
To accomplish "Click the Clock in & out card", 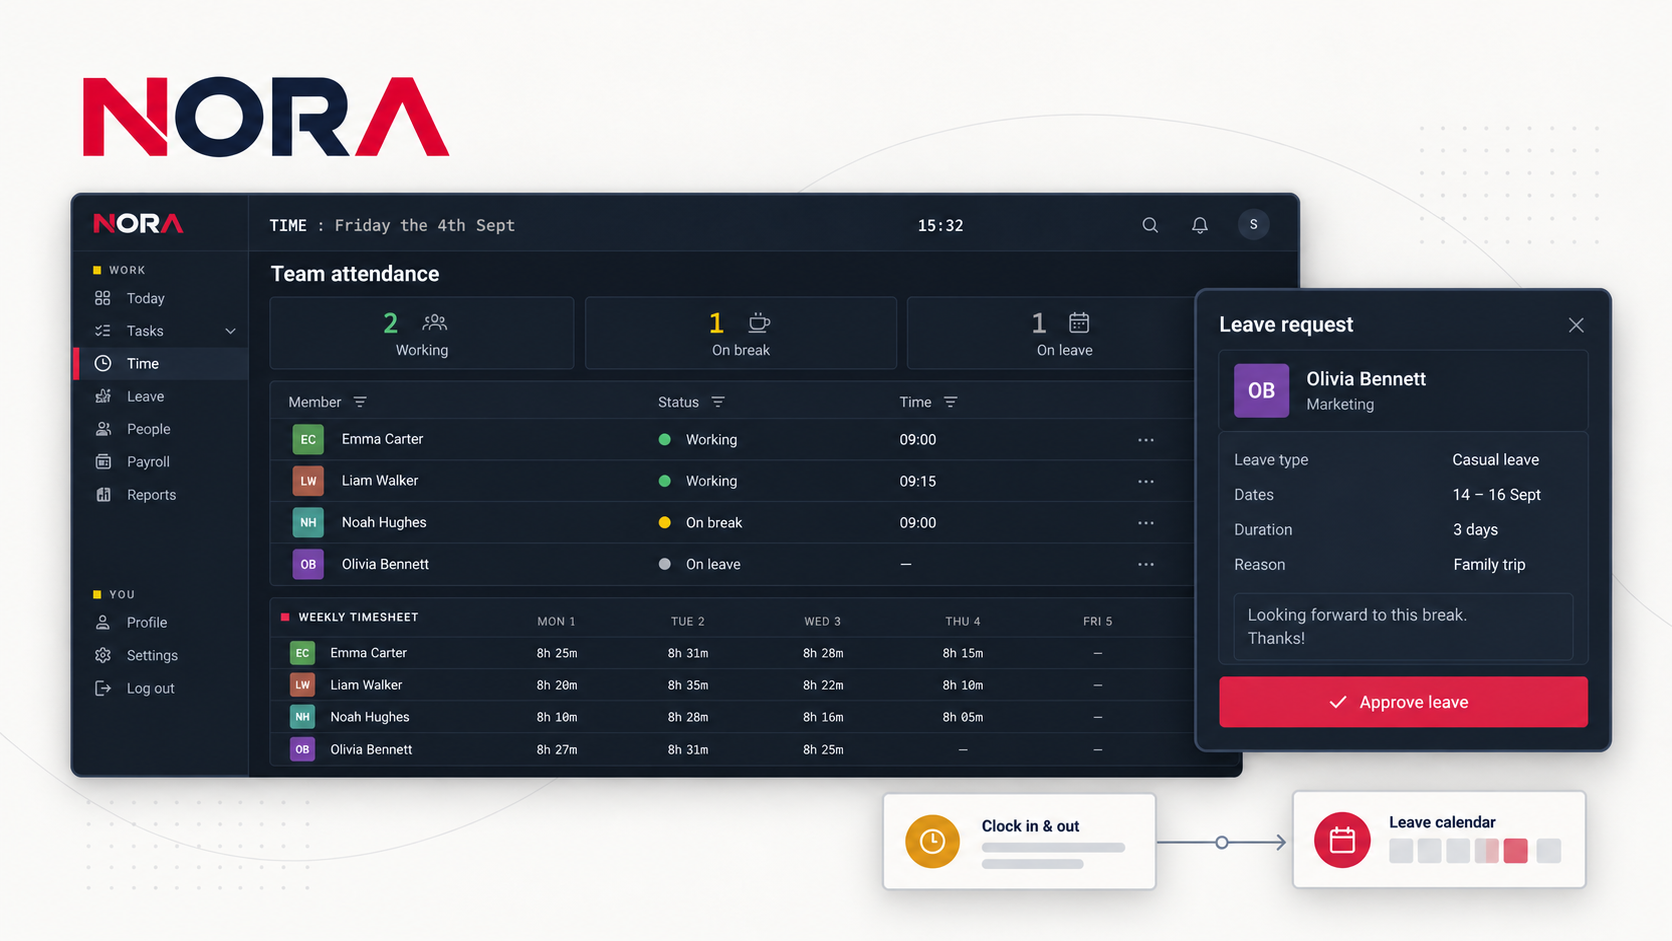I will coord(1019,841).
